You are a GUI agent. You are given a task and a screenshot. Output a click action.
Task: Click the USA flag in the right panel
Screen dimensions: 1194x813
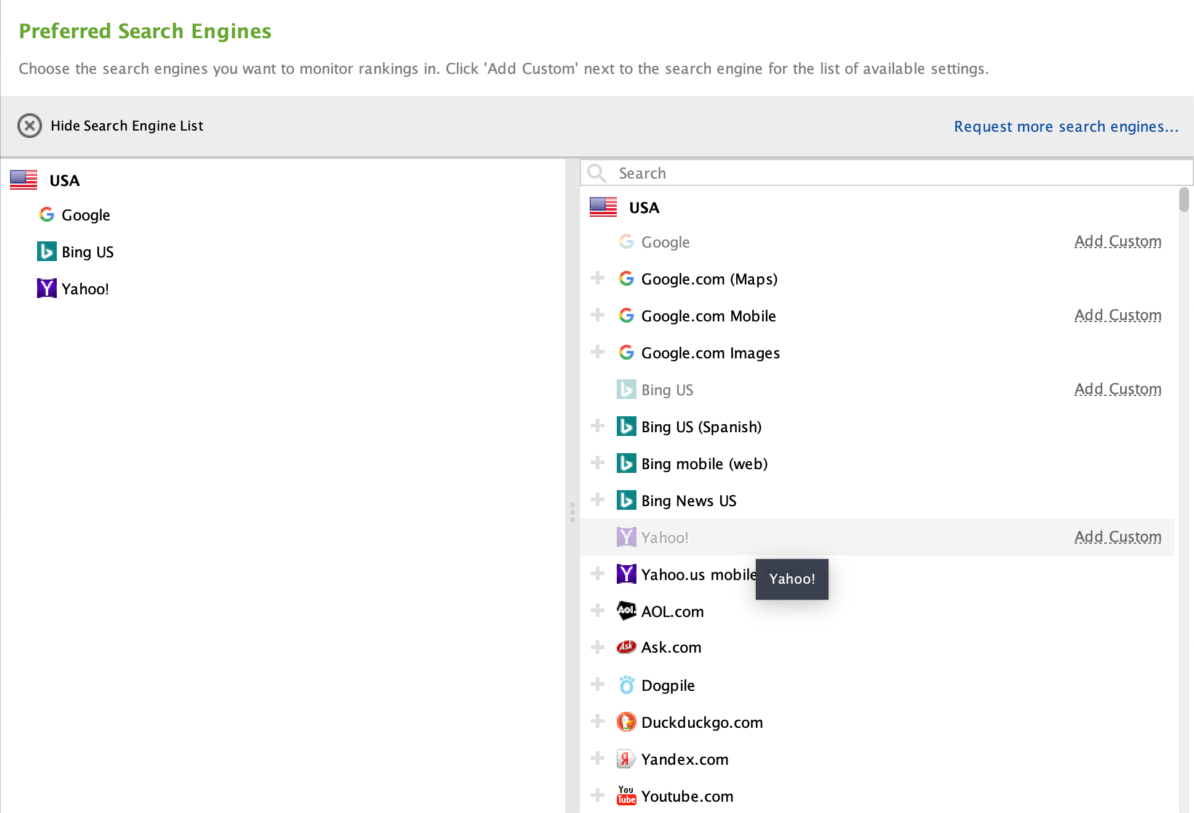[603, 207]
